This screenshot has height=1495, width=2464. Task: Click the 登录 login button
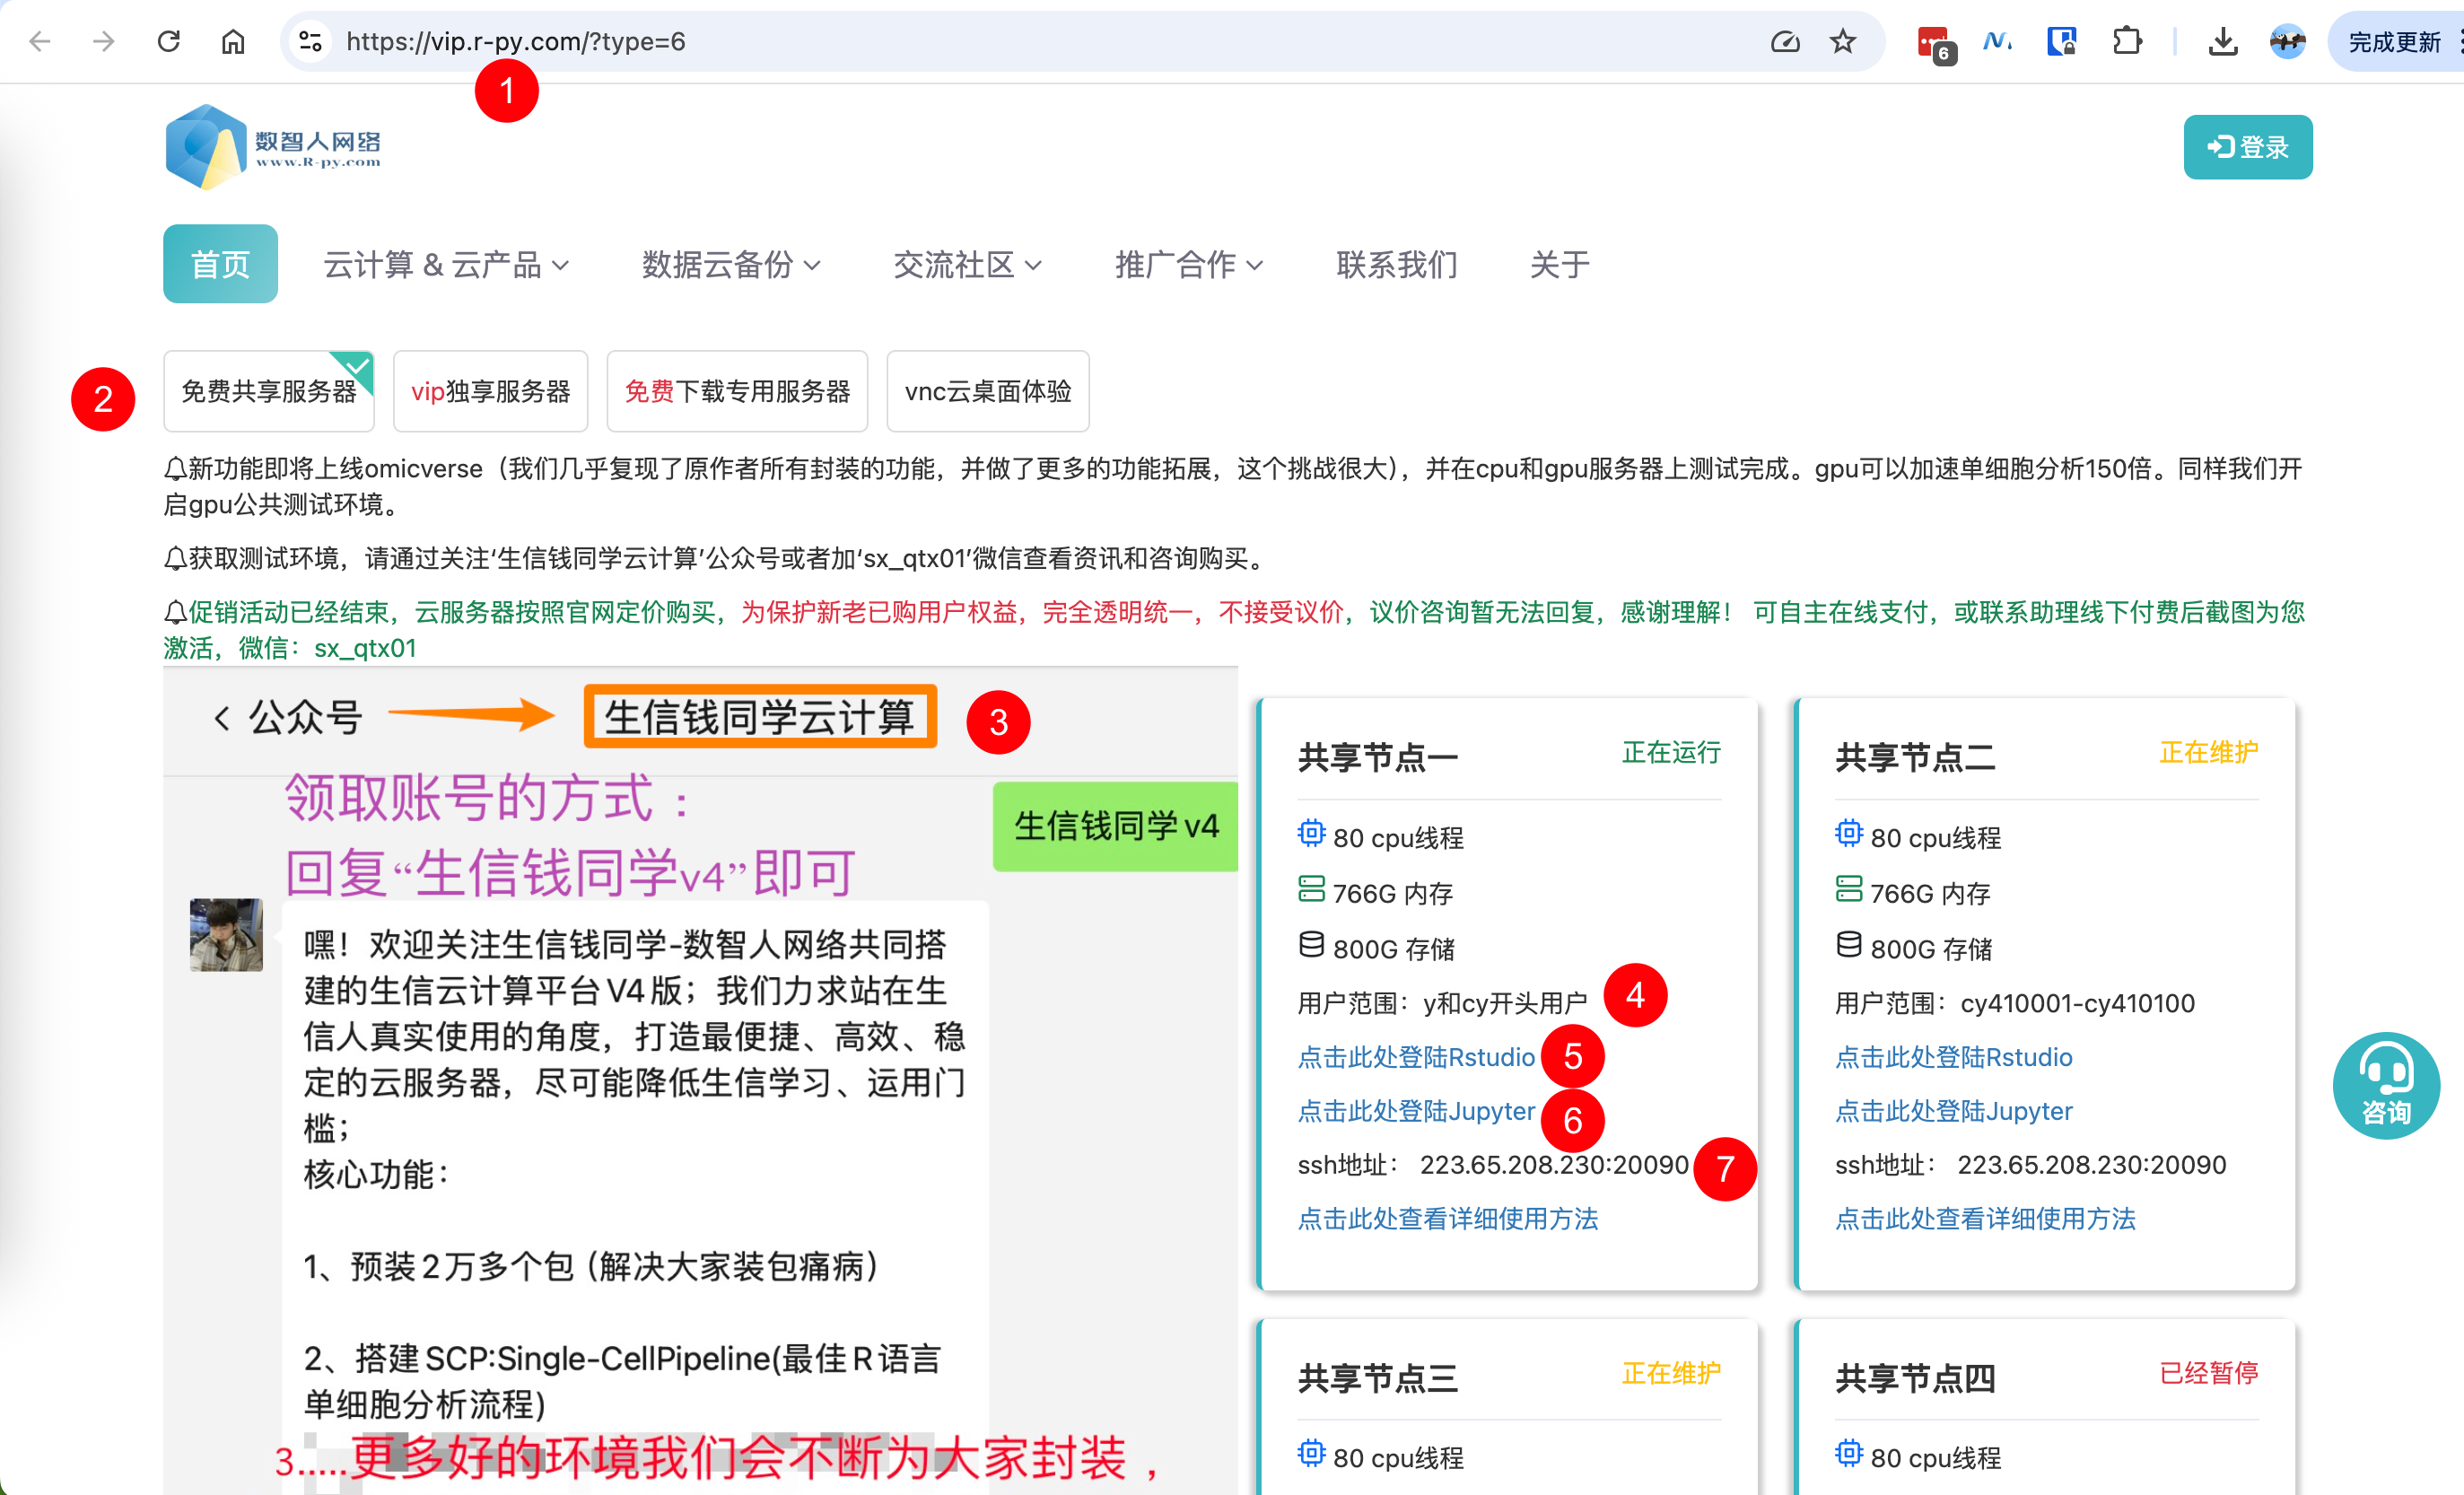(x=2247, y=147)
